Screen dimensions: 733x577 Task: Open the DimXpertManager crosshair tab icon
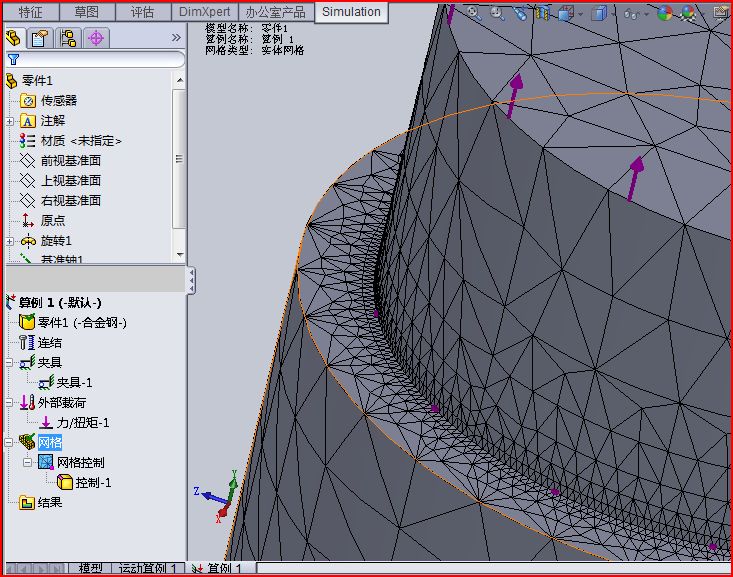(x=96, y=38)
